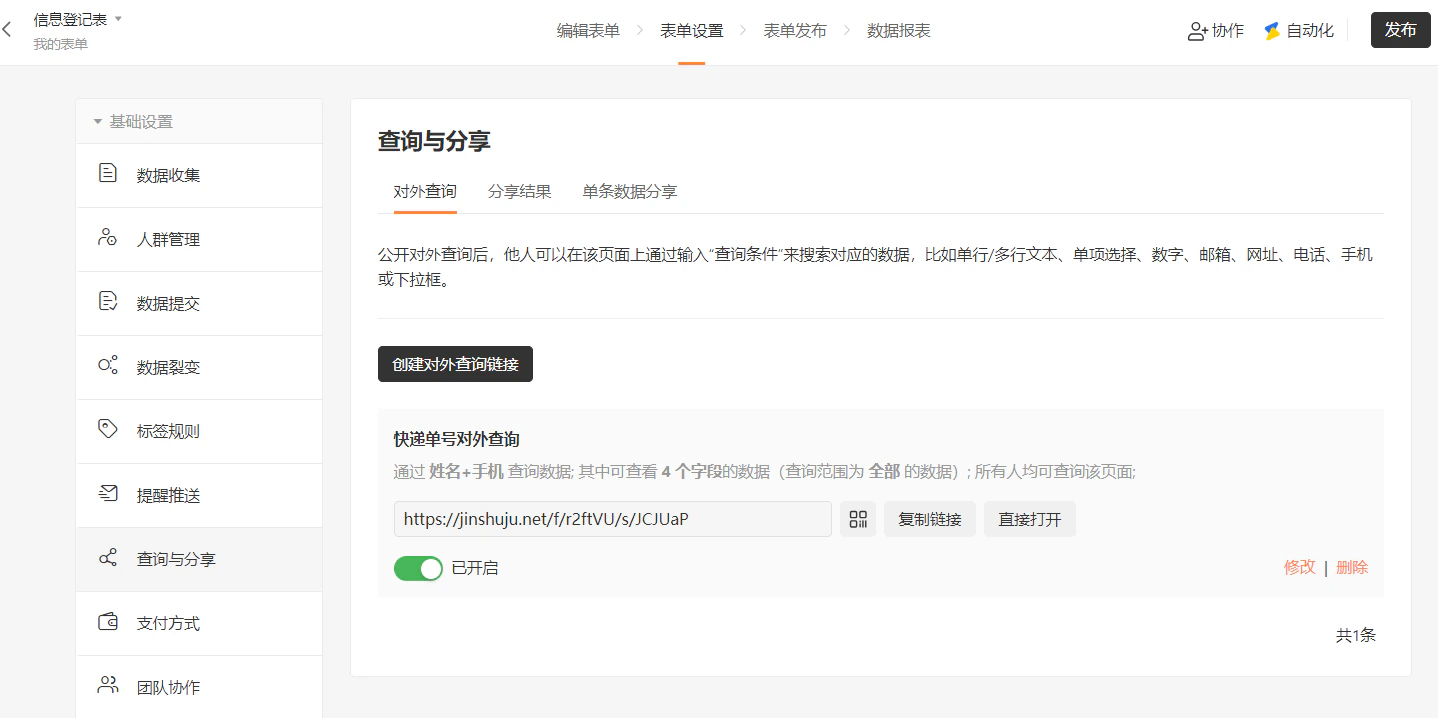Screen dimensions: 1438x718
Task: Open 数据收集 settings
Action: 199,175
